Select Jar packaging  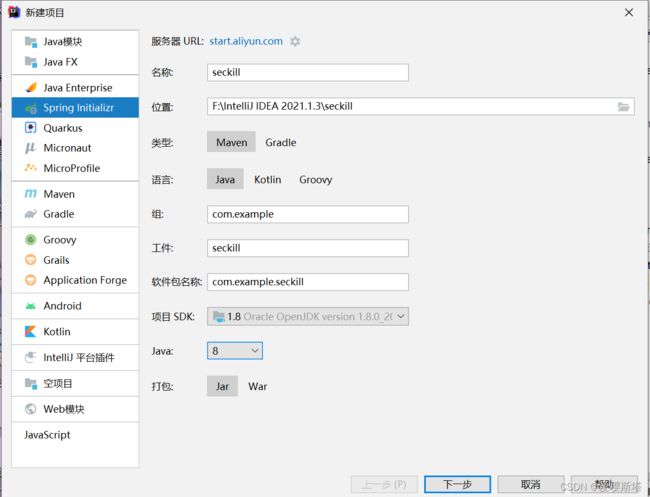pyautogui.click(x=222, y=386)
